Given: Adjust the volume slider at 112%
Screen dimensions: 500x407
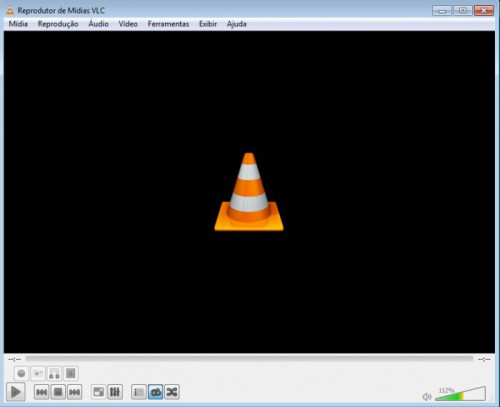Looking at the screenshot, I should coord(460,394).
